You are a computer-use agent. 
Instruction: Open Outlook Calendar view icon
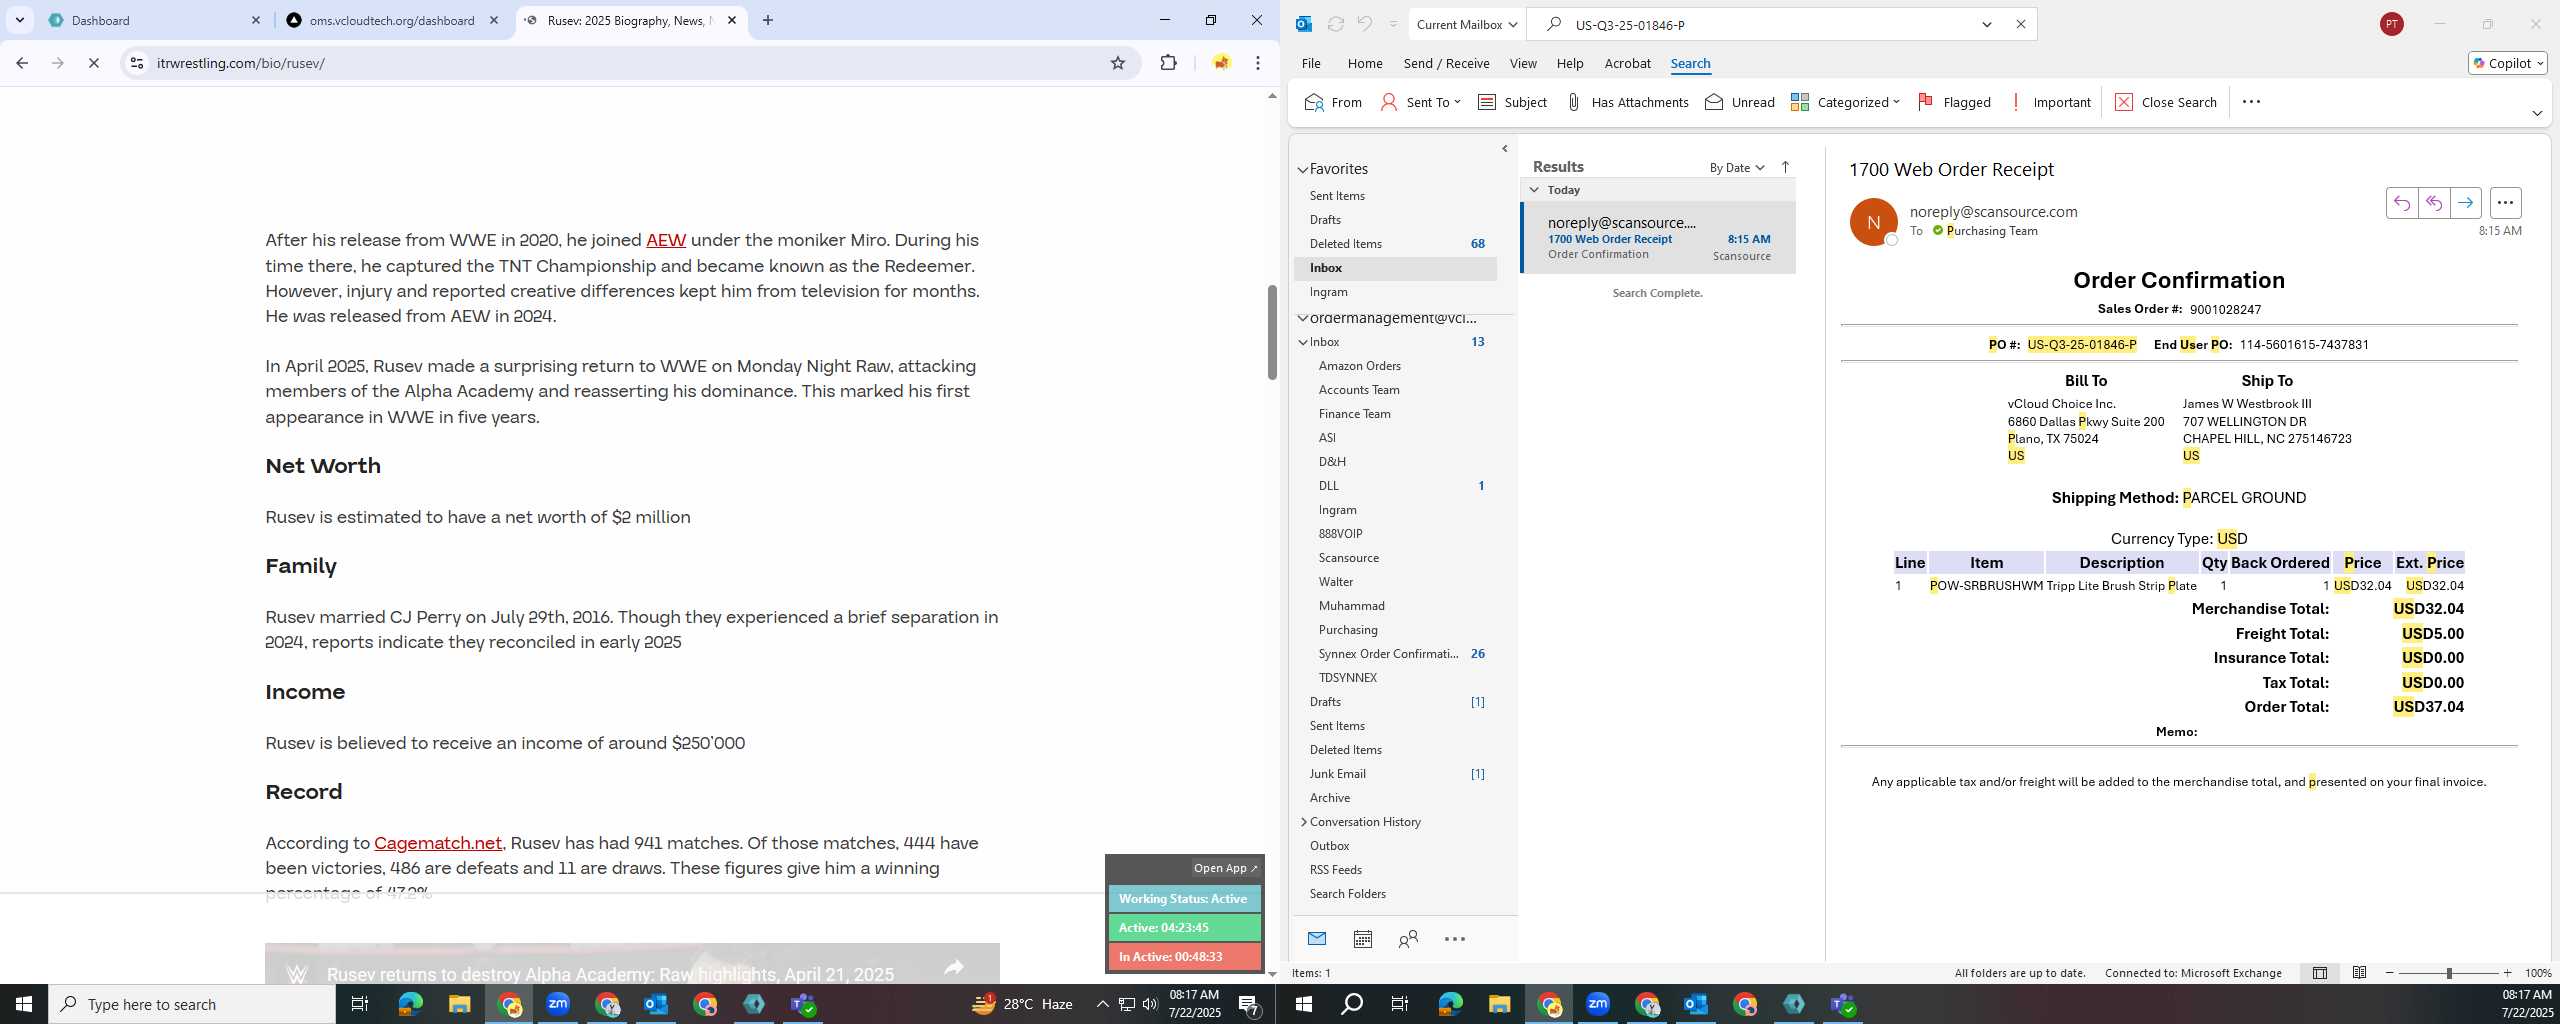click(x=1362, y=939)
